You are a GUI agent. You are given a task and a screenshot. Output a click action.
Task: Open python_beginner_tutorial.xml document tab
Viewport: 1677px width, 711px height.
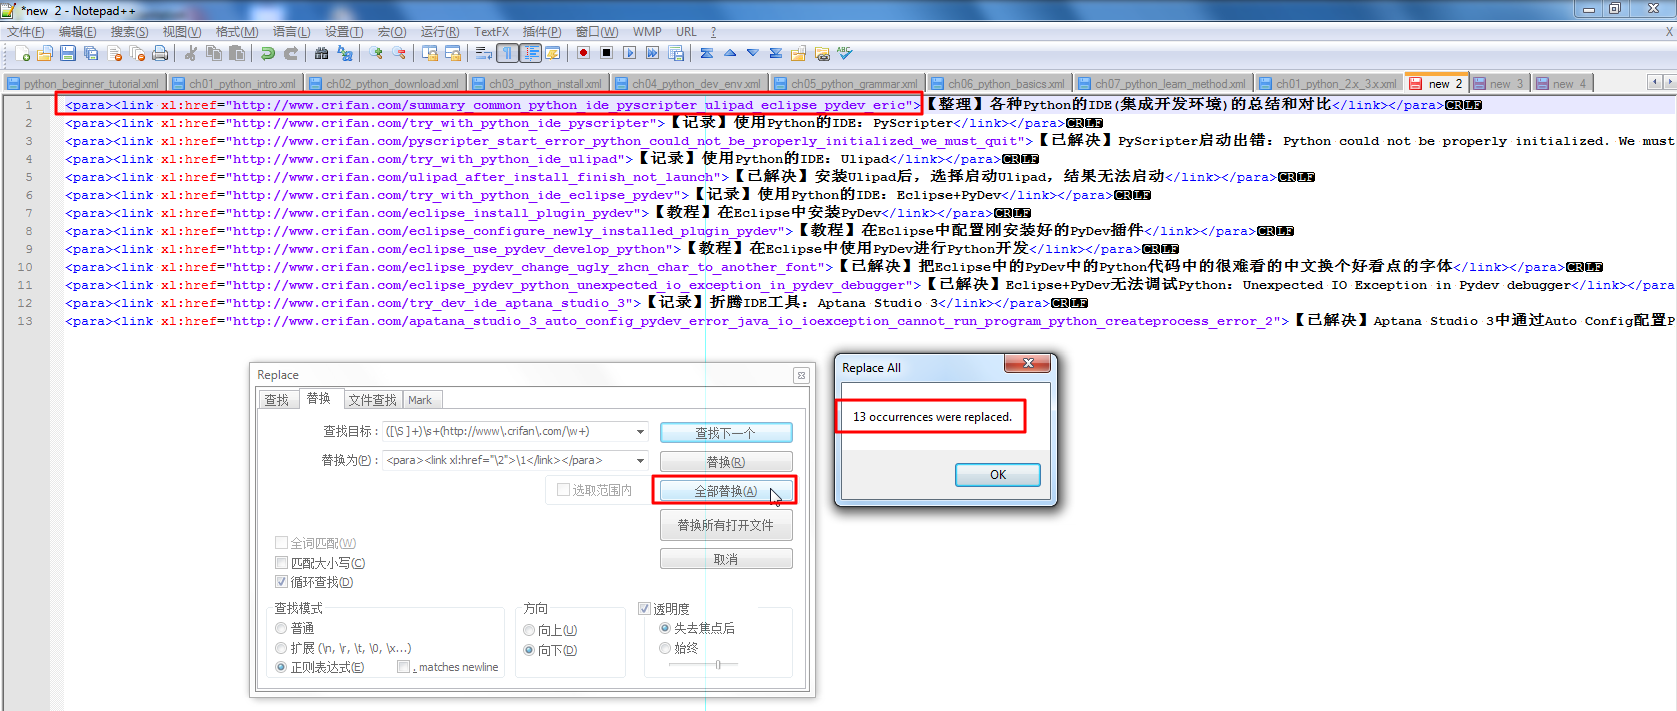click(84, 84)
